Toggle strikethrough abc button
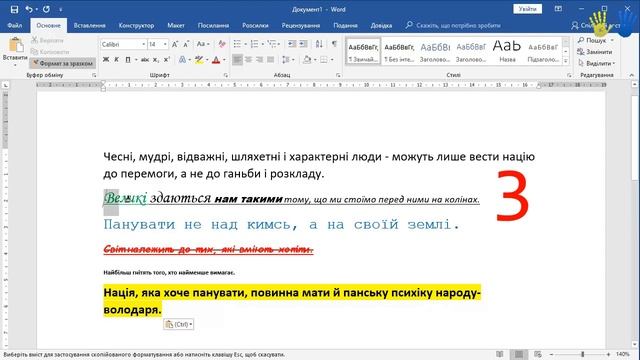 click(145, 60)
